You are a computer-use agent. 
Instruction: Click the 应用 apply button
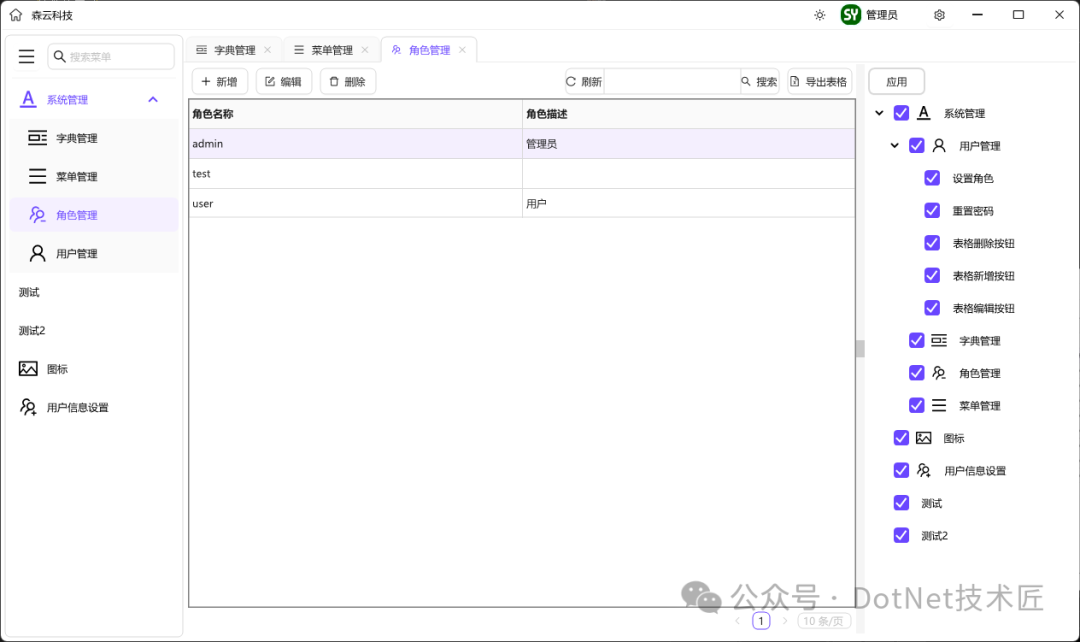896,81
